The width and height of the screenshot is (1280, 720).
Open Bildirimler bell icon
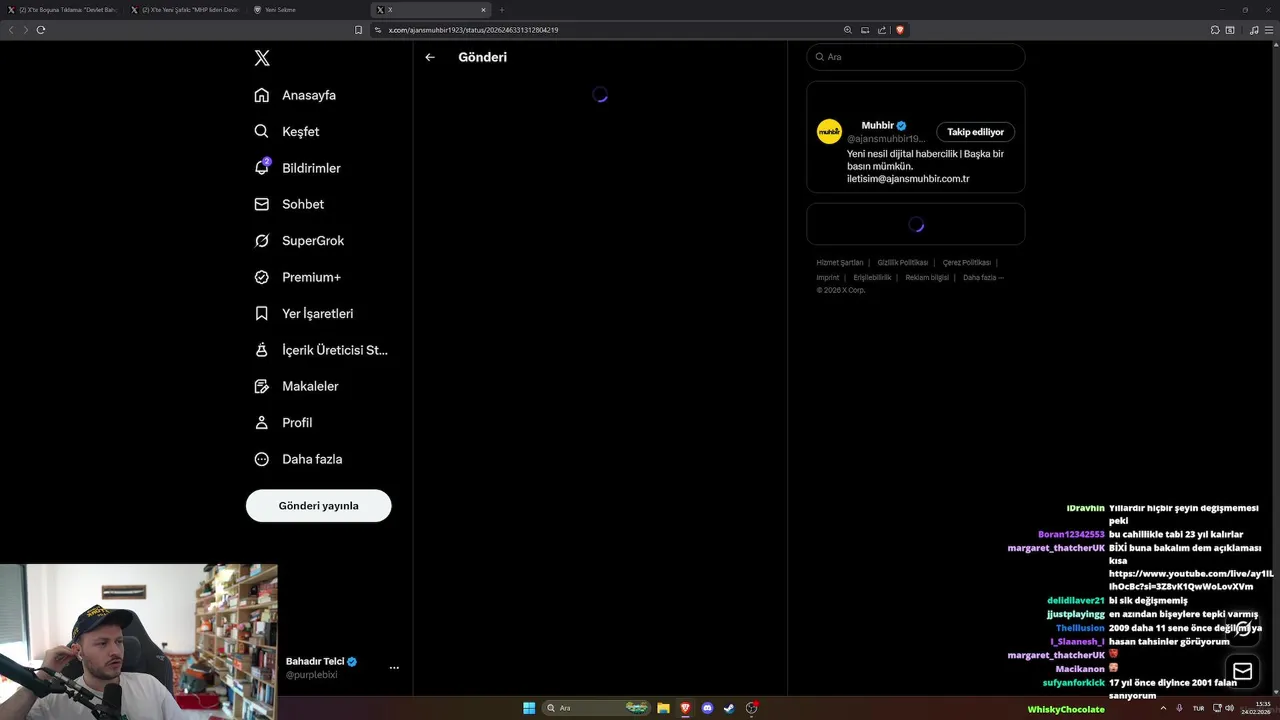(262, 168)
